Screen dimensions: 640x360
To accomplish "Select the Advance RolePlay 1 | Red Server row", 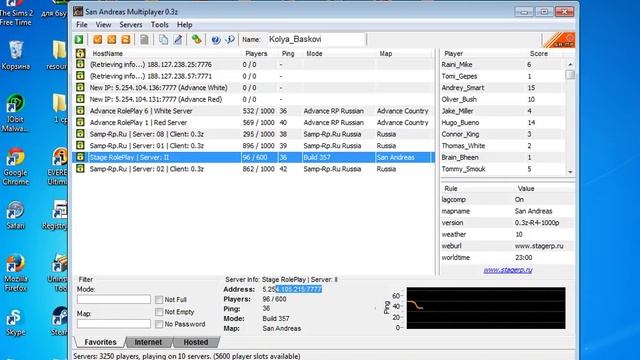I will pyautogui.click(x=254, y=122).
